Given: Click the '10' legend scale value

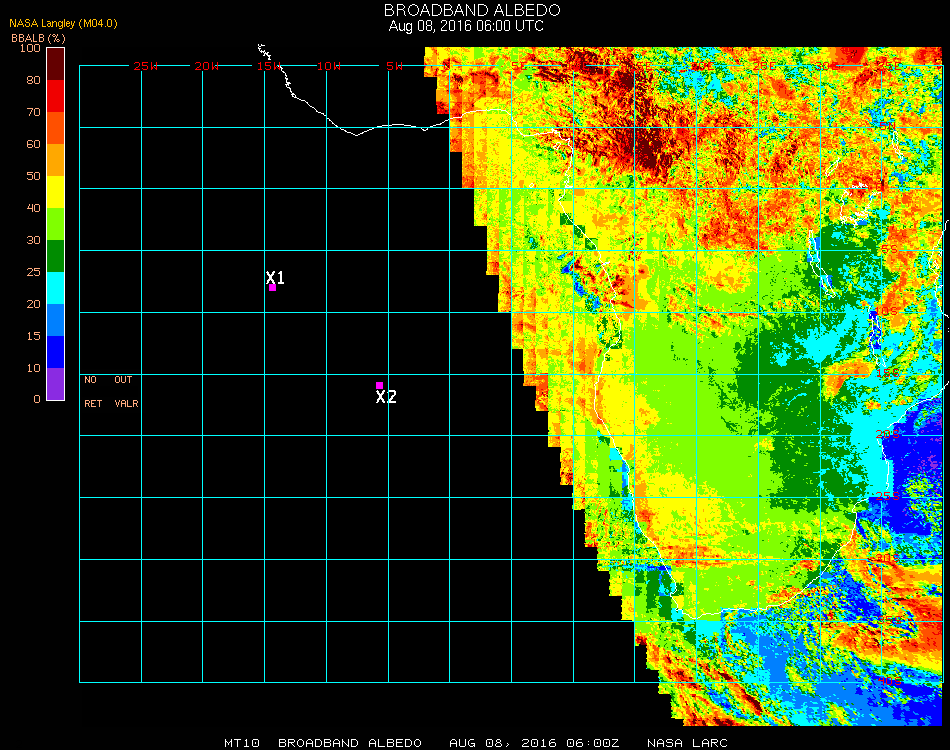Looking at the screenshot, I should tap(33, 368).
